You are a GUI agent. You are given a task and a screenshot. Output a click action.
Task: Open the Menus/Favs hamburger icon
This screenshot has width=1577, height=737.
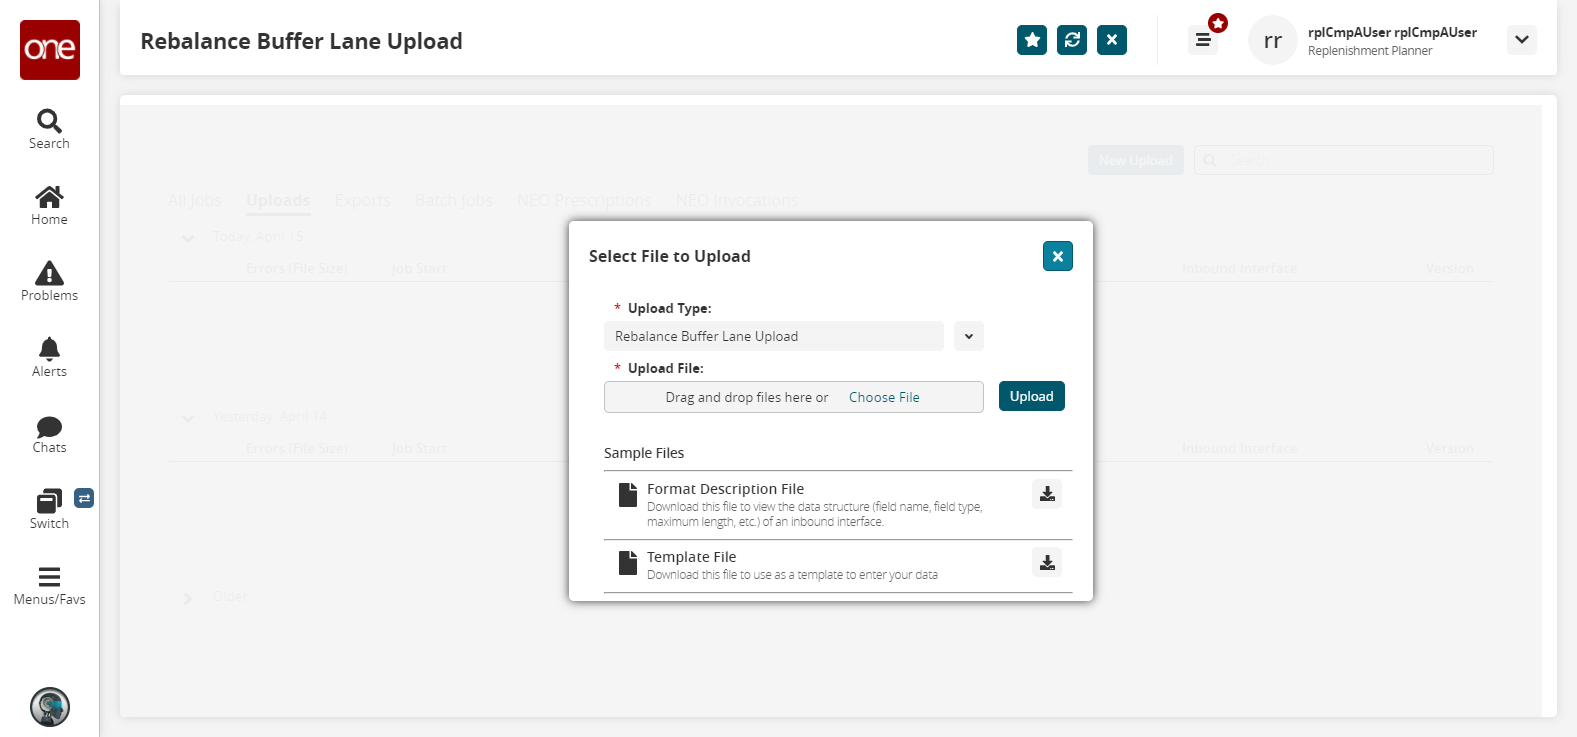(49, 577)
